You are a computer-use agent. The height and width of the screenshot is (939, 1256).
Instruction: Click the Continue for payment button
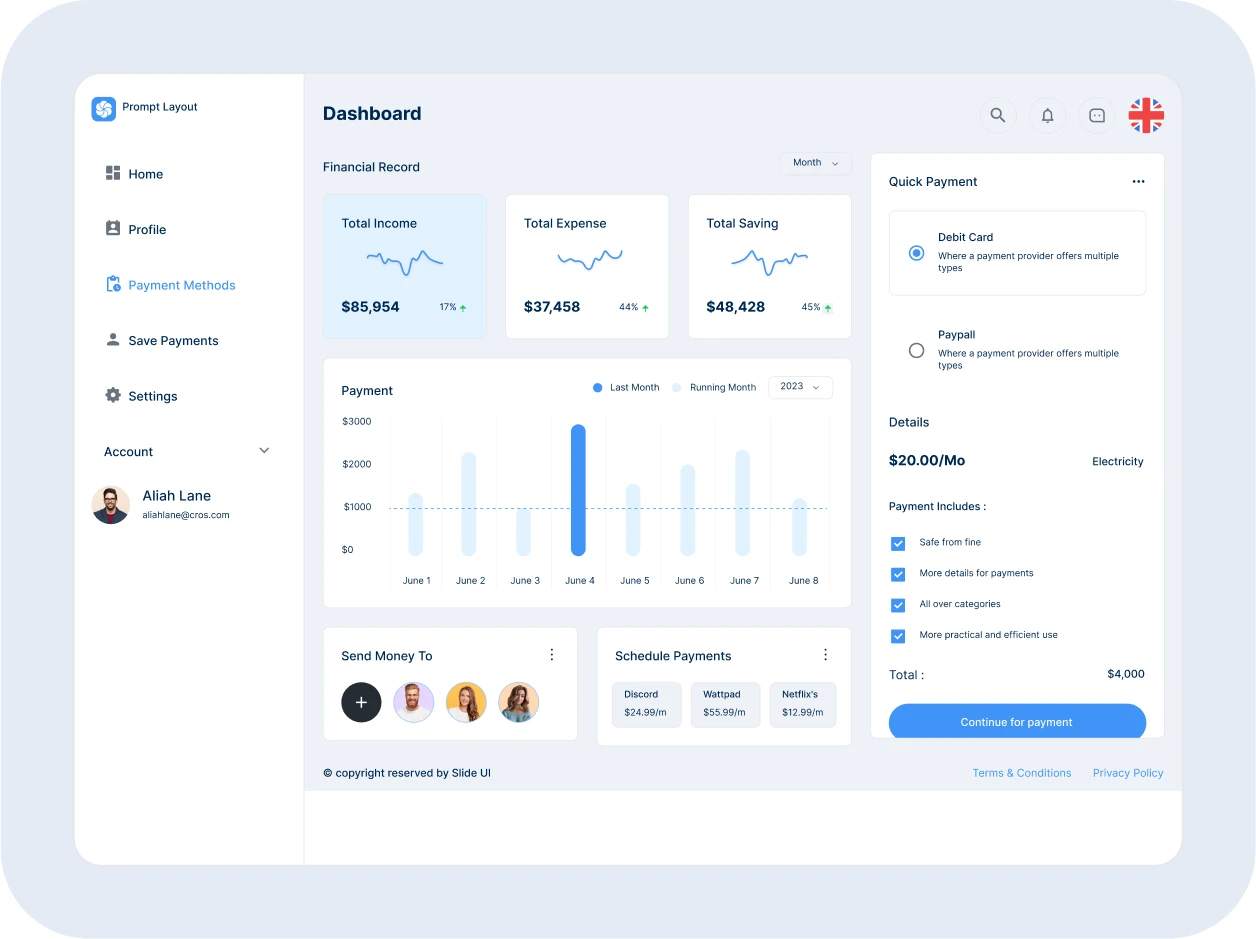coord(1017,721)
